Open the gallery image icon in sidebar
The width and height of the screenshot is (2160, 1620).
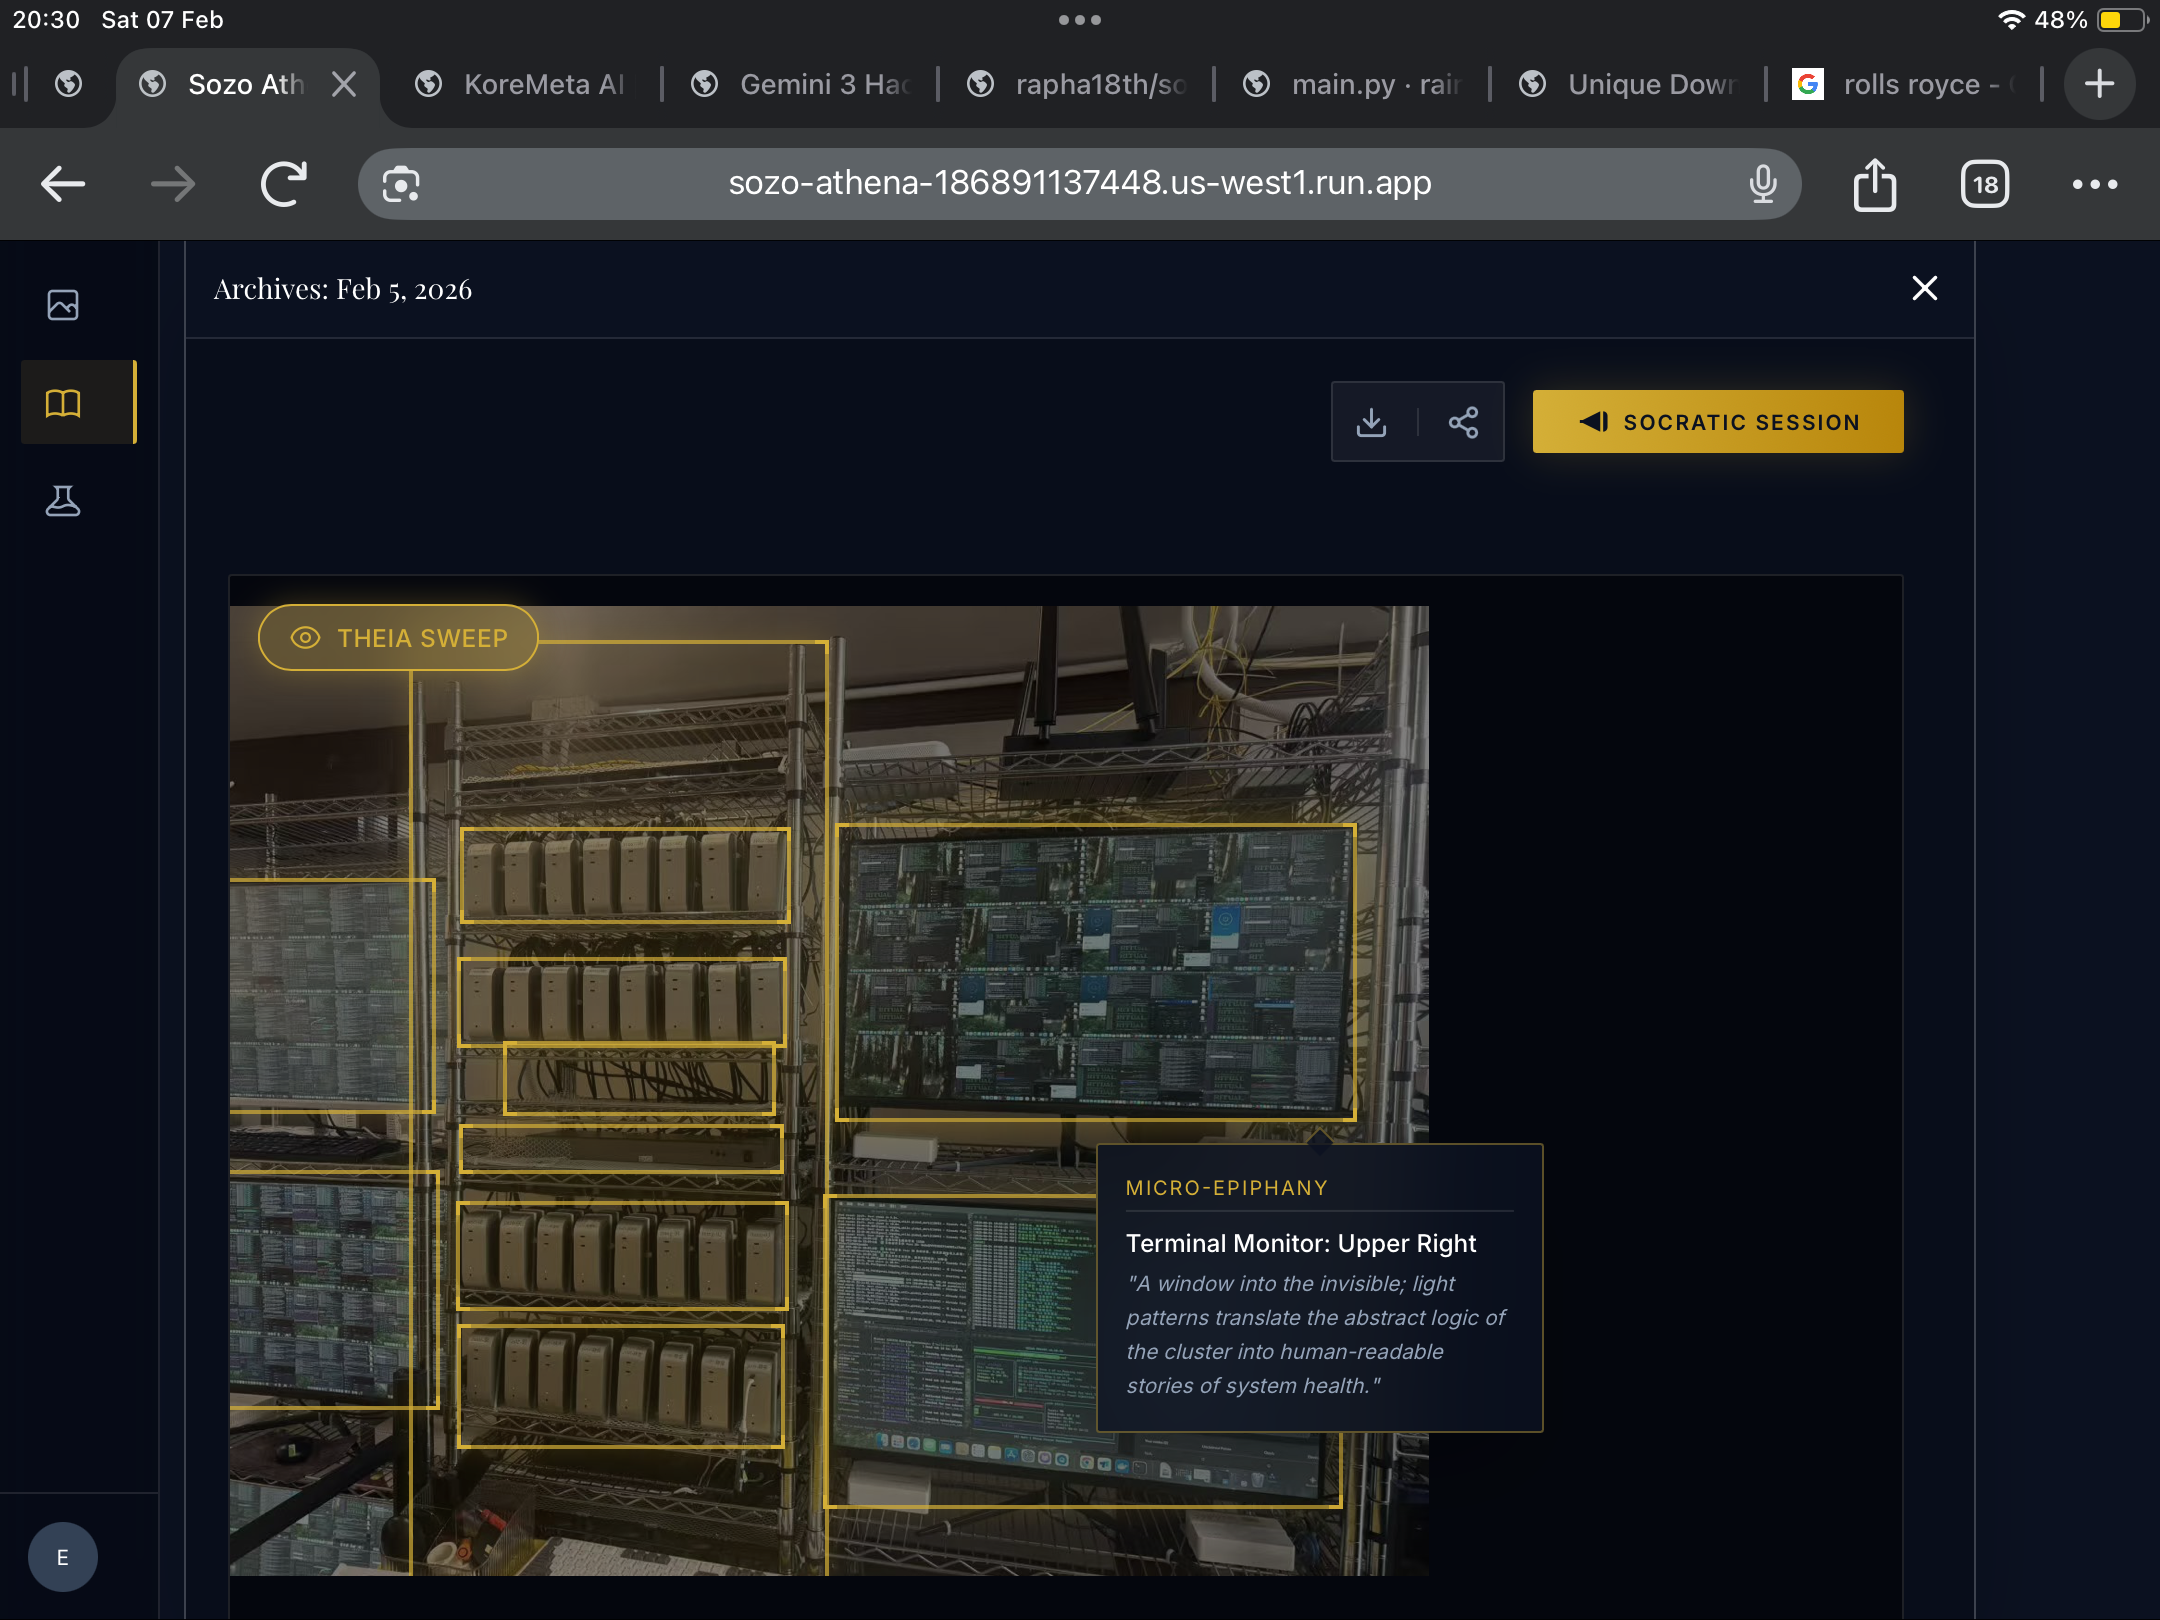pos(63,305)
